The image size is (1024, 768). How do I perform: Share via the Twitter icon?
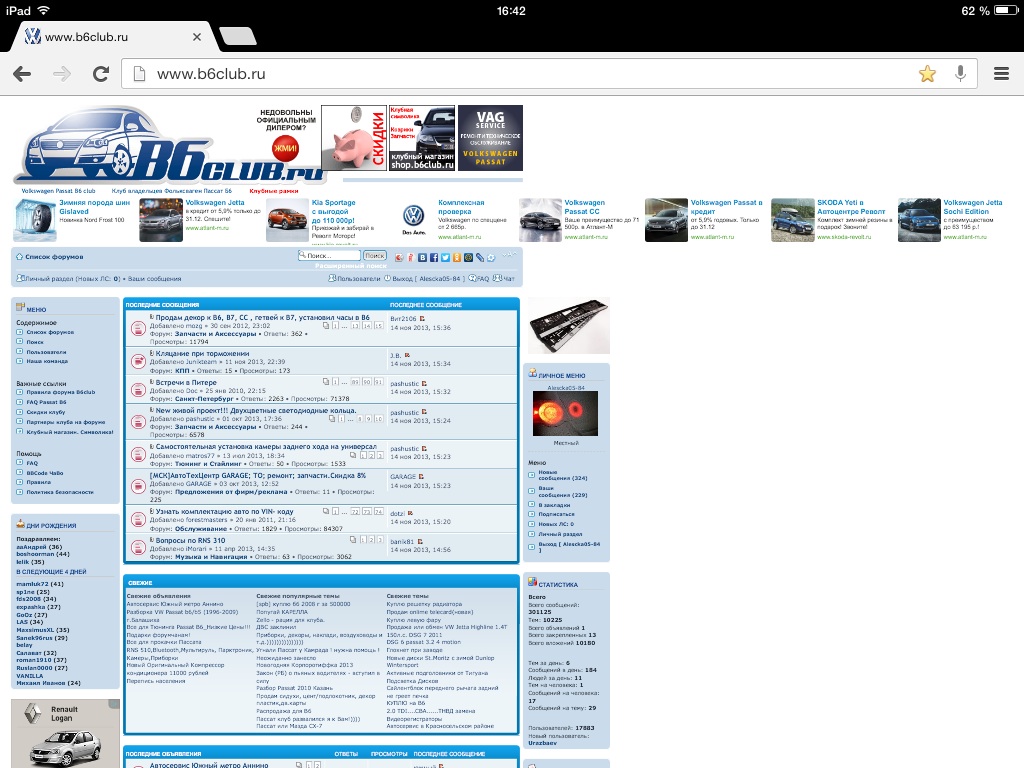coord(445,257)
